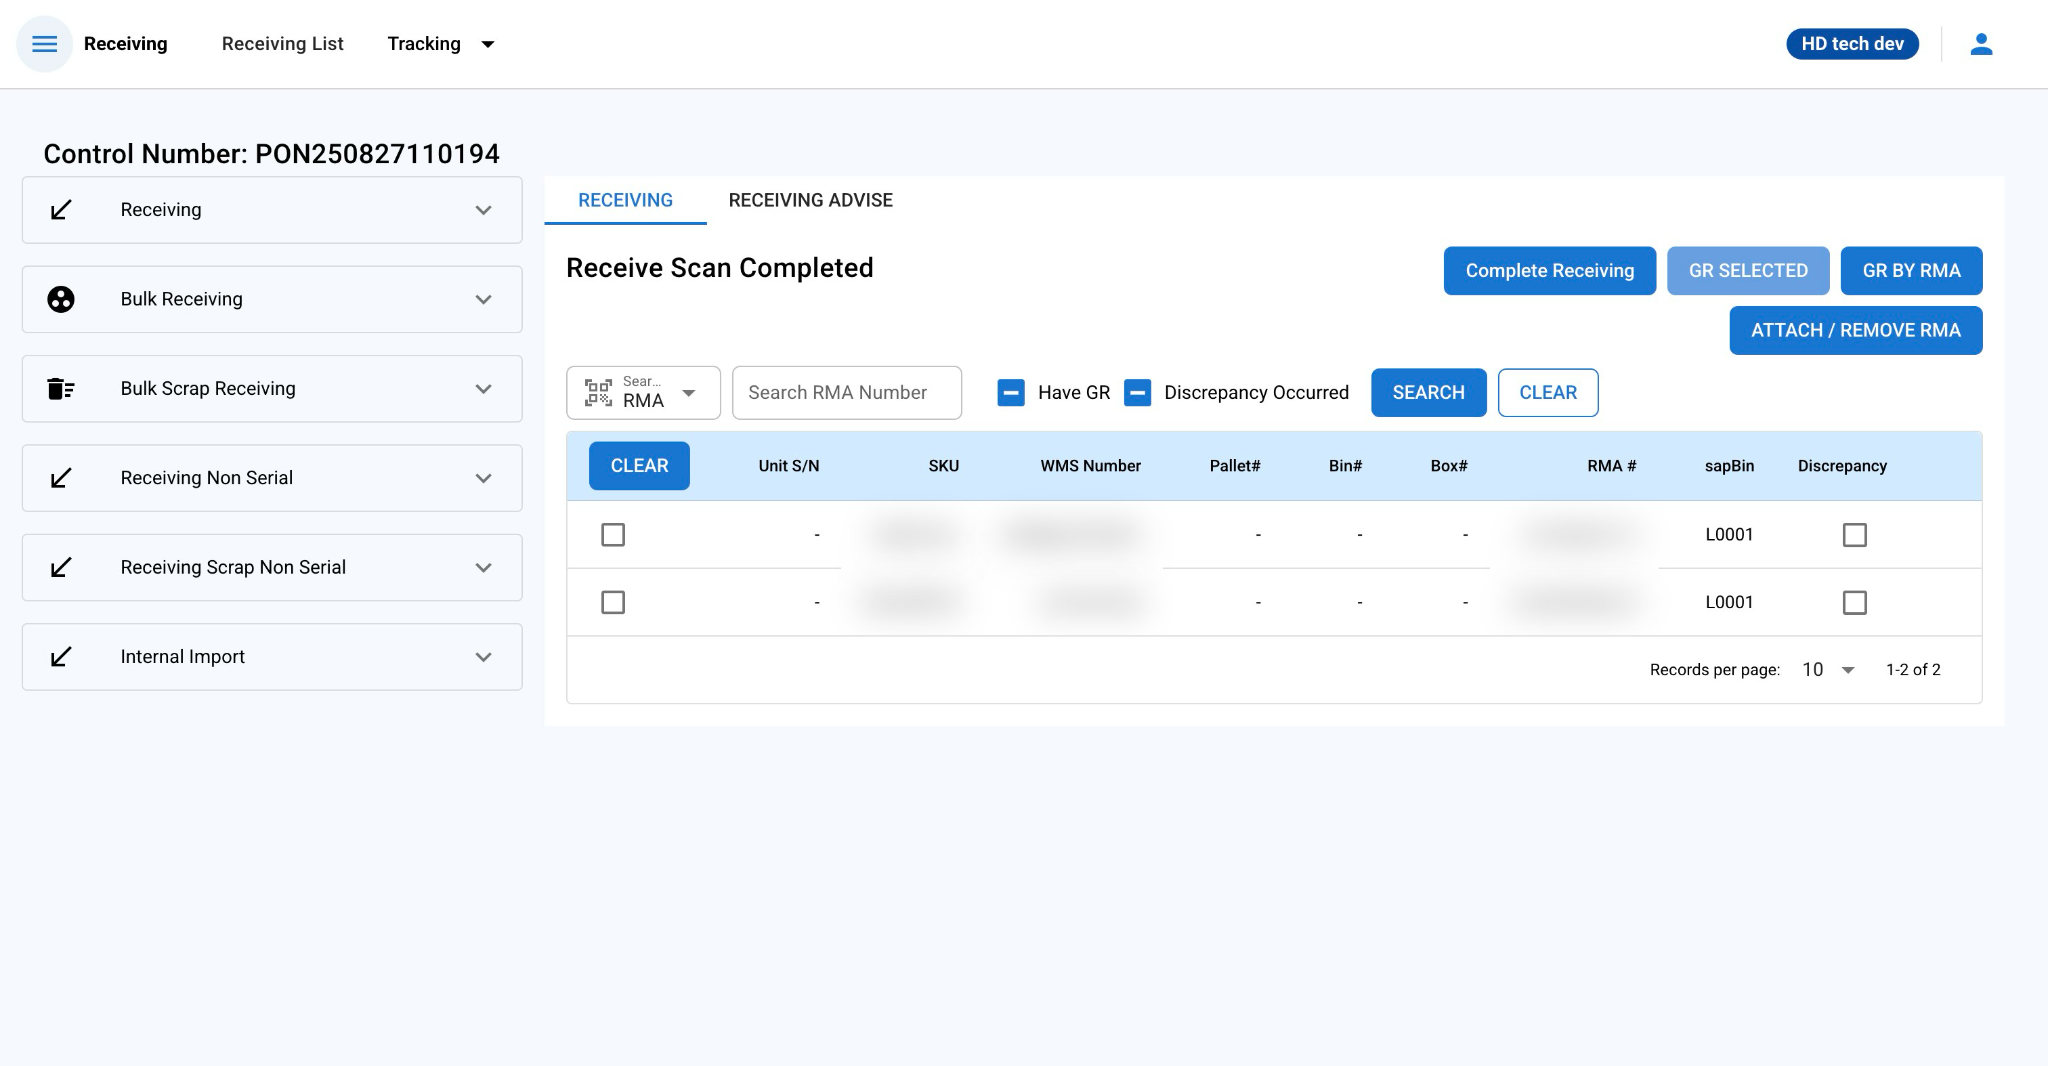The image size is (2048, 1066).
Task: Switch to the Receiving Advise tab
Action: tap(810, 200)
